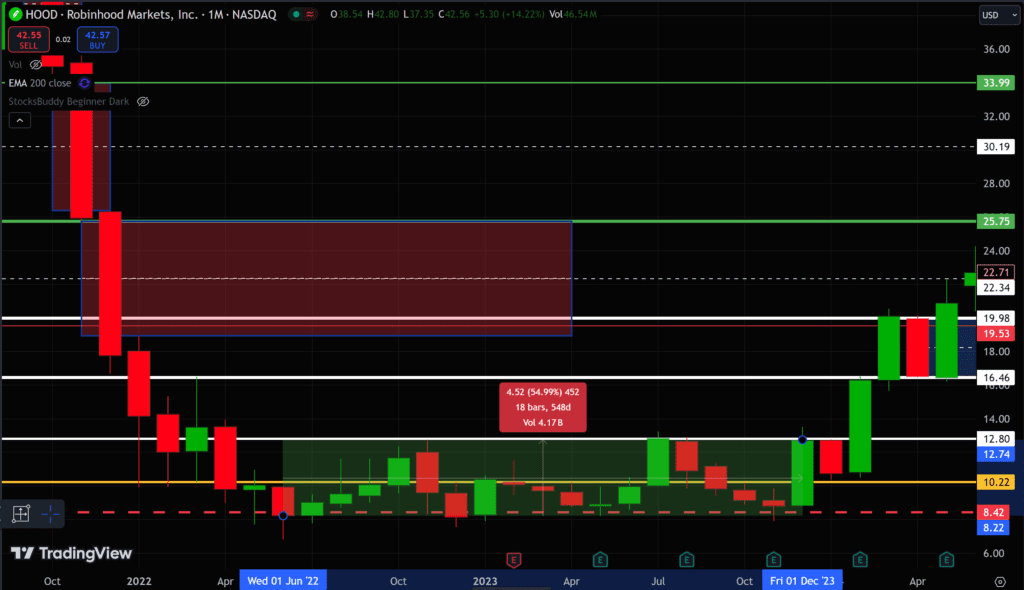The image size is (1024, 590).
Task: Click earnings marker above the Dec '23 label
Action: point(773,559)
